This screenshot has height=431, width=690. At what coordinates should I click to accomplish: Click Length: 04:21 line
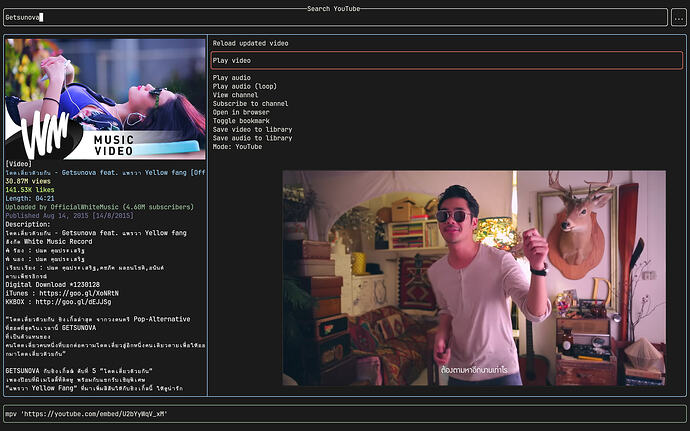(30, 198)
